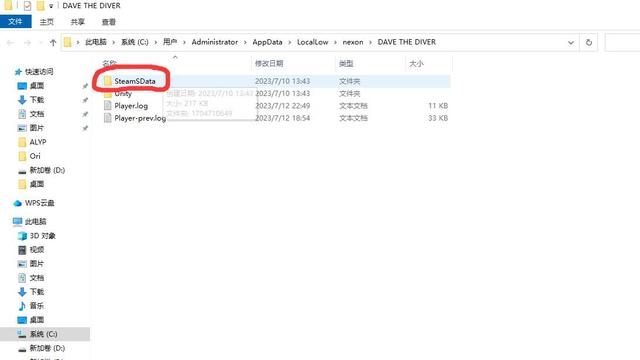
Task: Navigate to nexon in address bar
Action: click(353, 42)
